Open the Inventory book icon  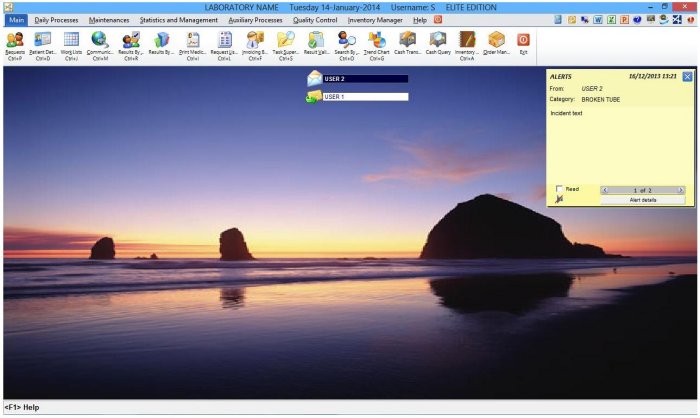[x=467, y=42]
